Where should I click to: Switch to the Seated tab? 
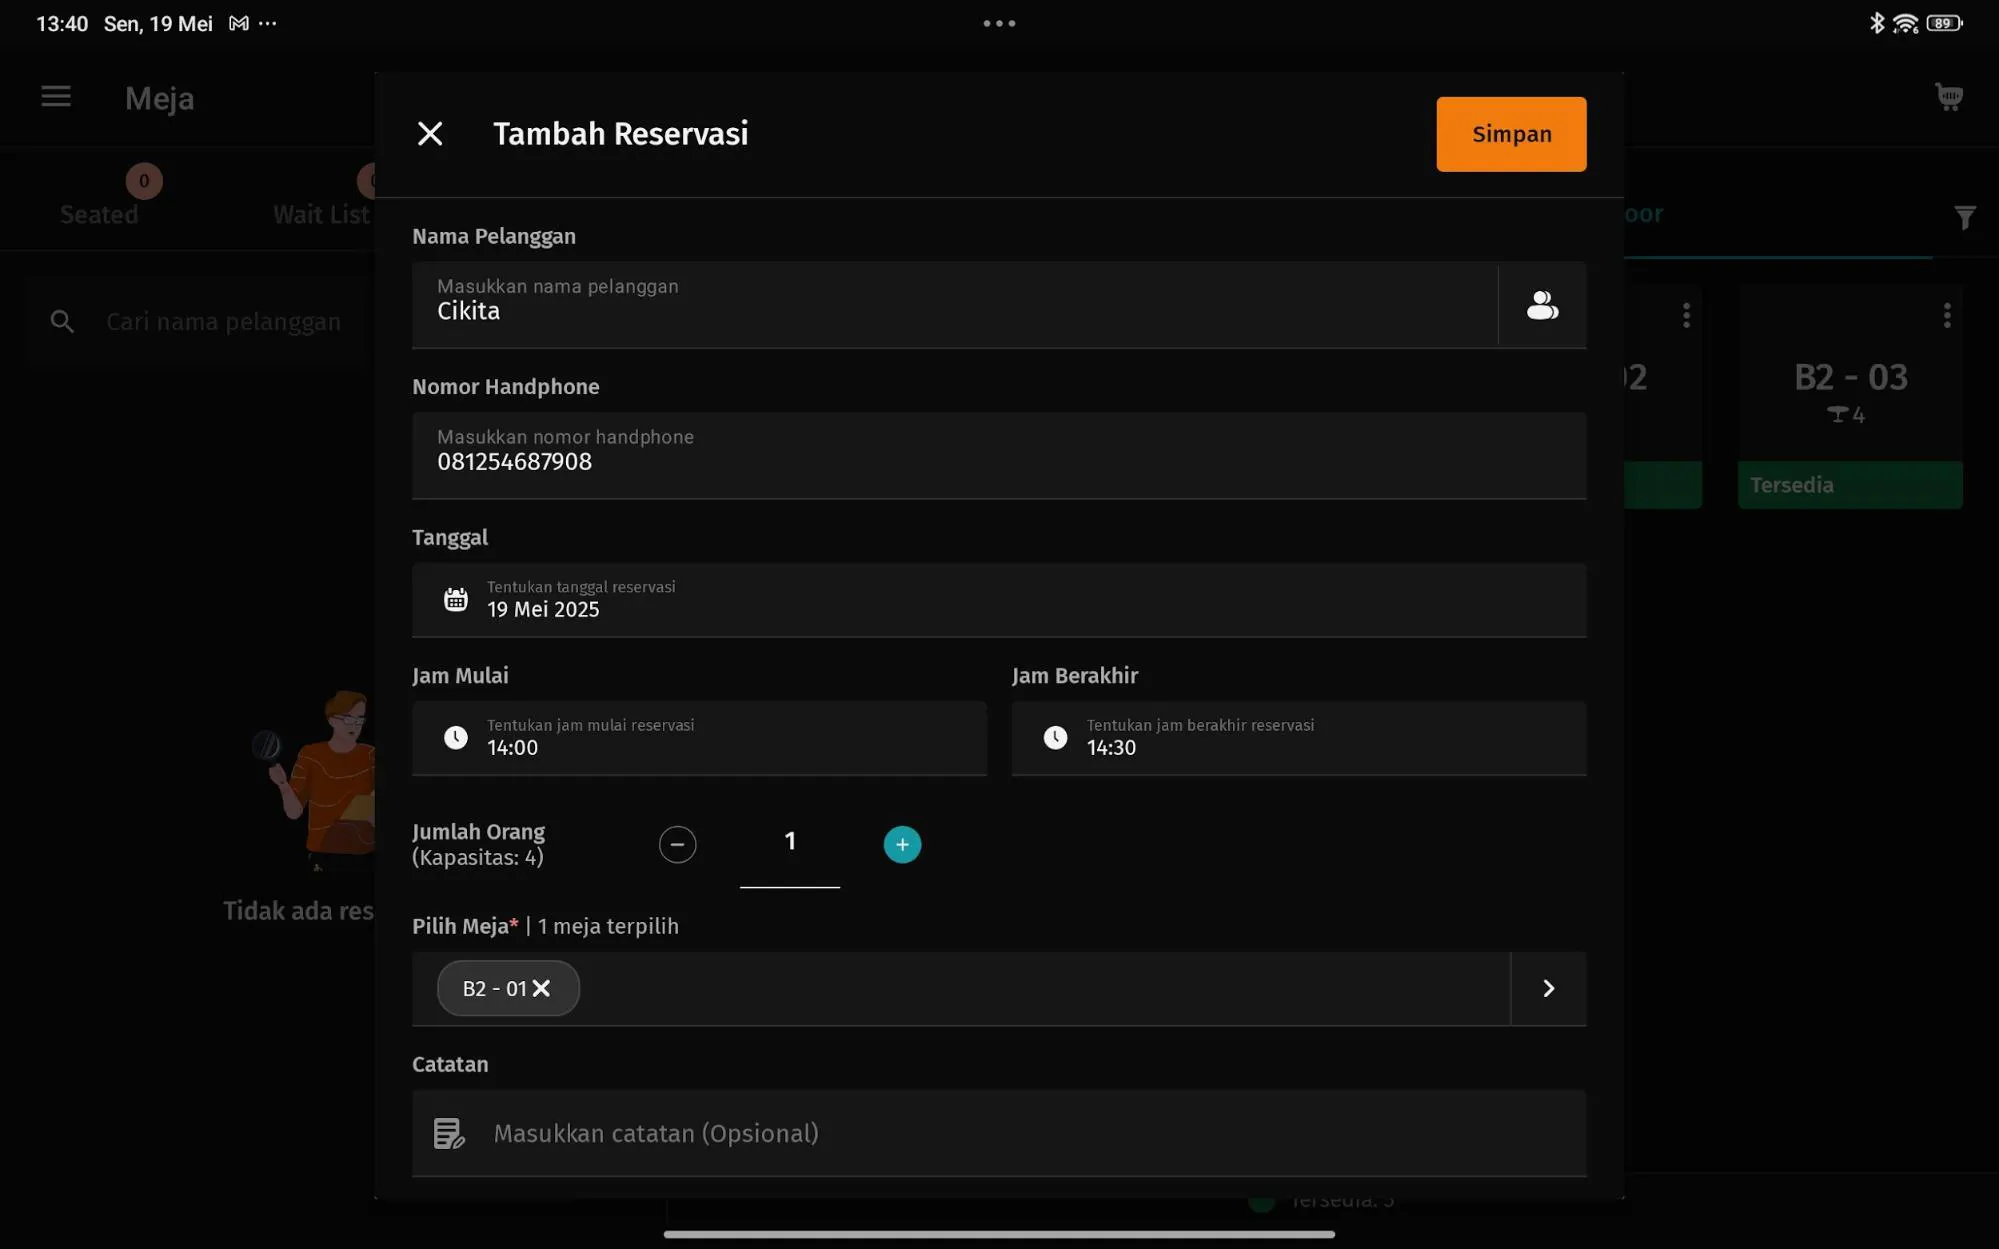[99, 214]
